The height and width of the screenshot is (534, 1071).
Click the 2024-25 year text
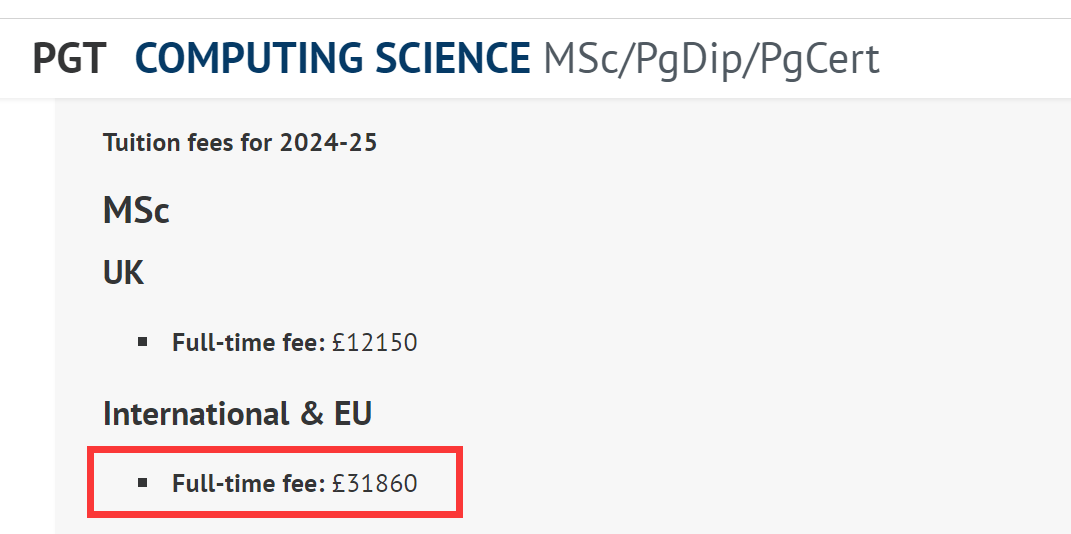pyautogui.click(x=328, y=143)
